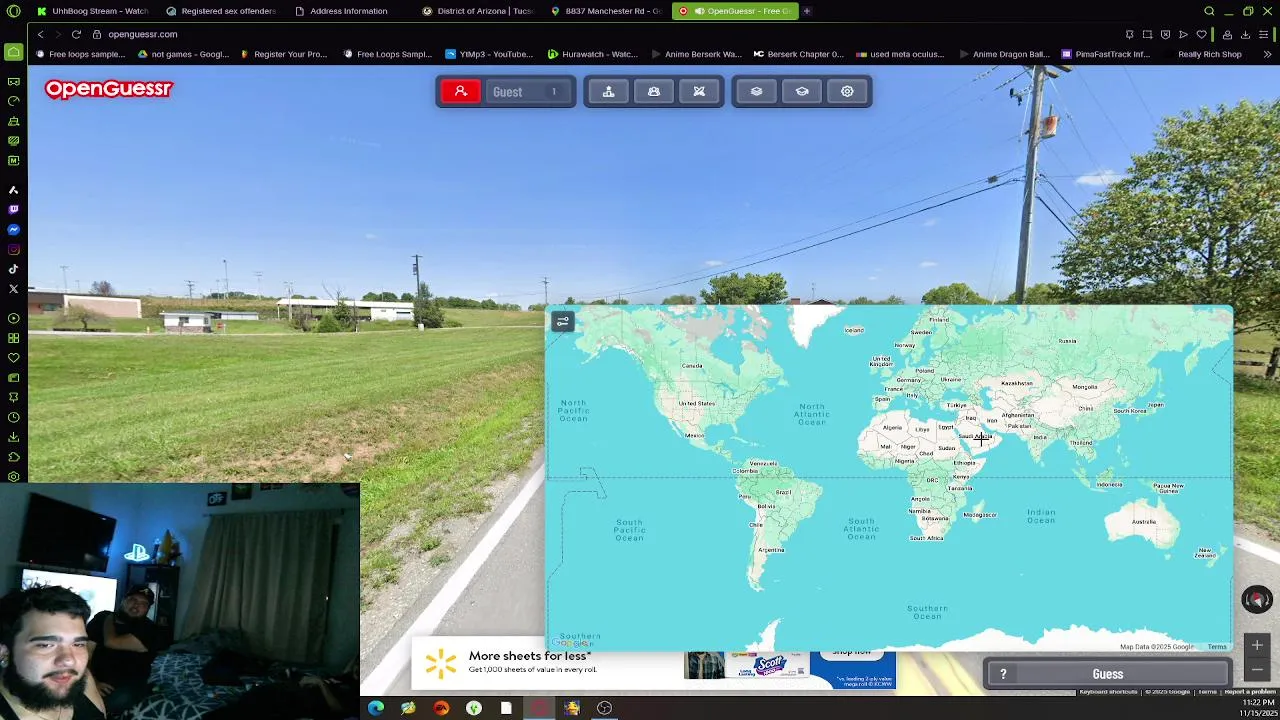Select the OpenGuessr browser tab
This screenshot has height=720, width=1280.
click(x=735, y=11)
